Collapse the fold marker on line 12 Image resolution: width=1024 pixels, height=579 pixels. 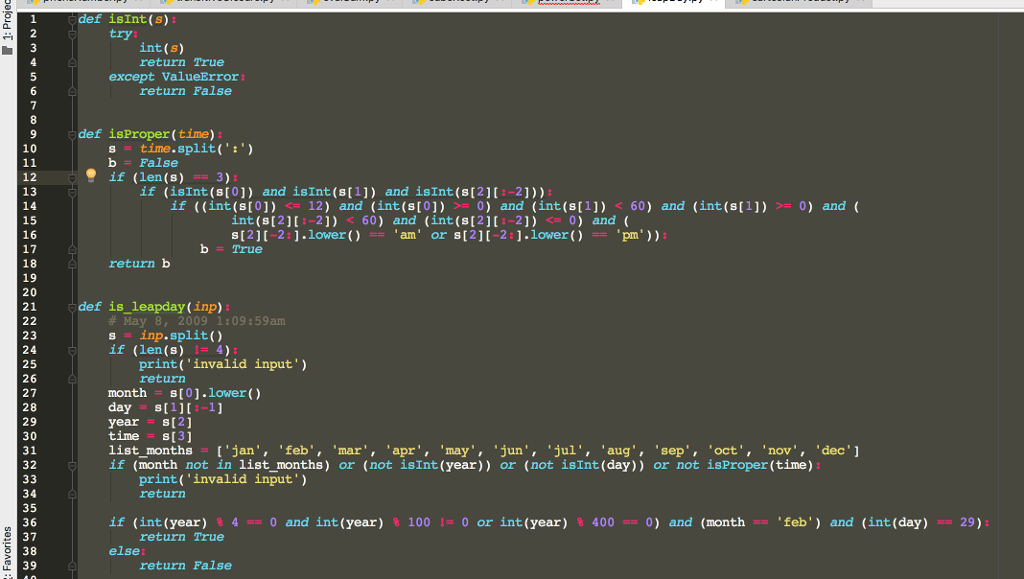coord(72,178)
